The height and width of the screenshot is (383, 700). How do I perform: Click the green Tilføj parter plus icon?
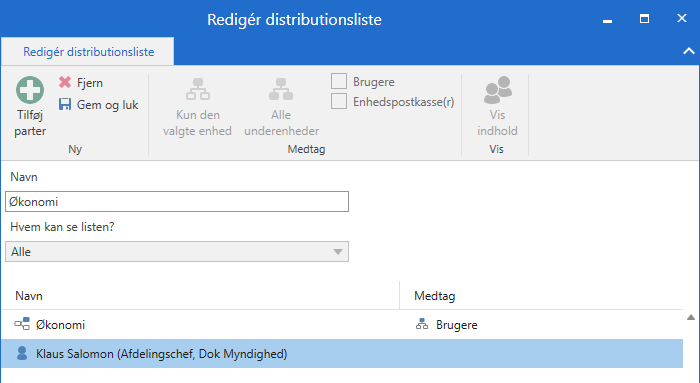click(30, 90)
